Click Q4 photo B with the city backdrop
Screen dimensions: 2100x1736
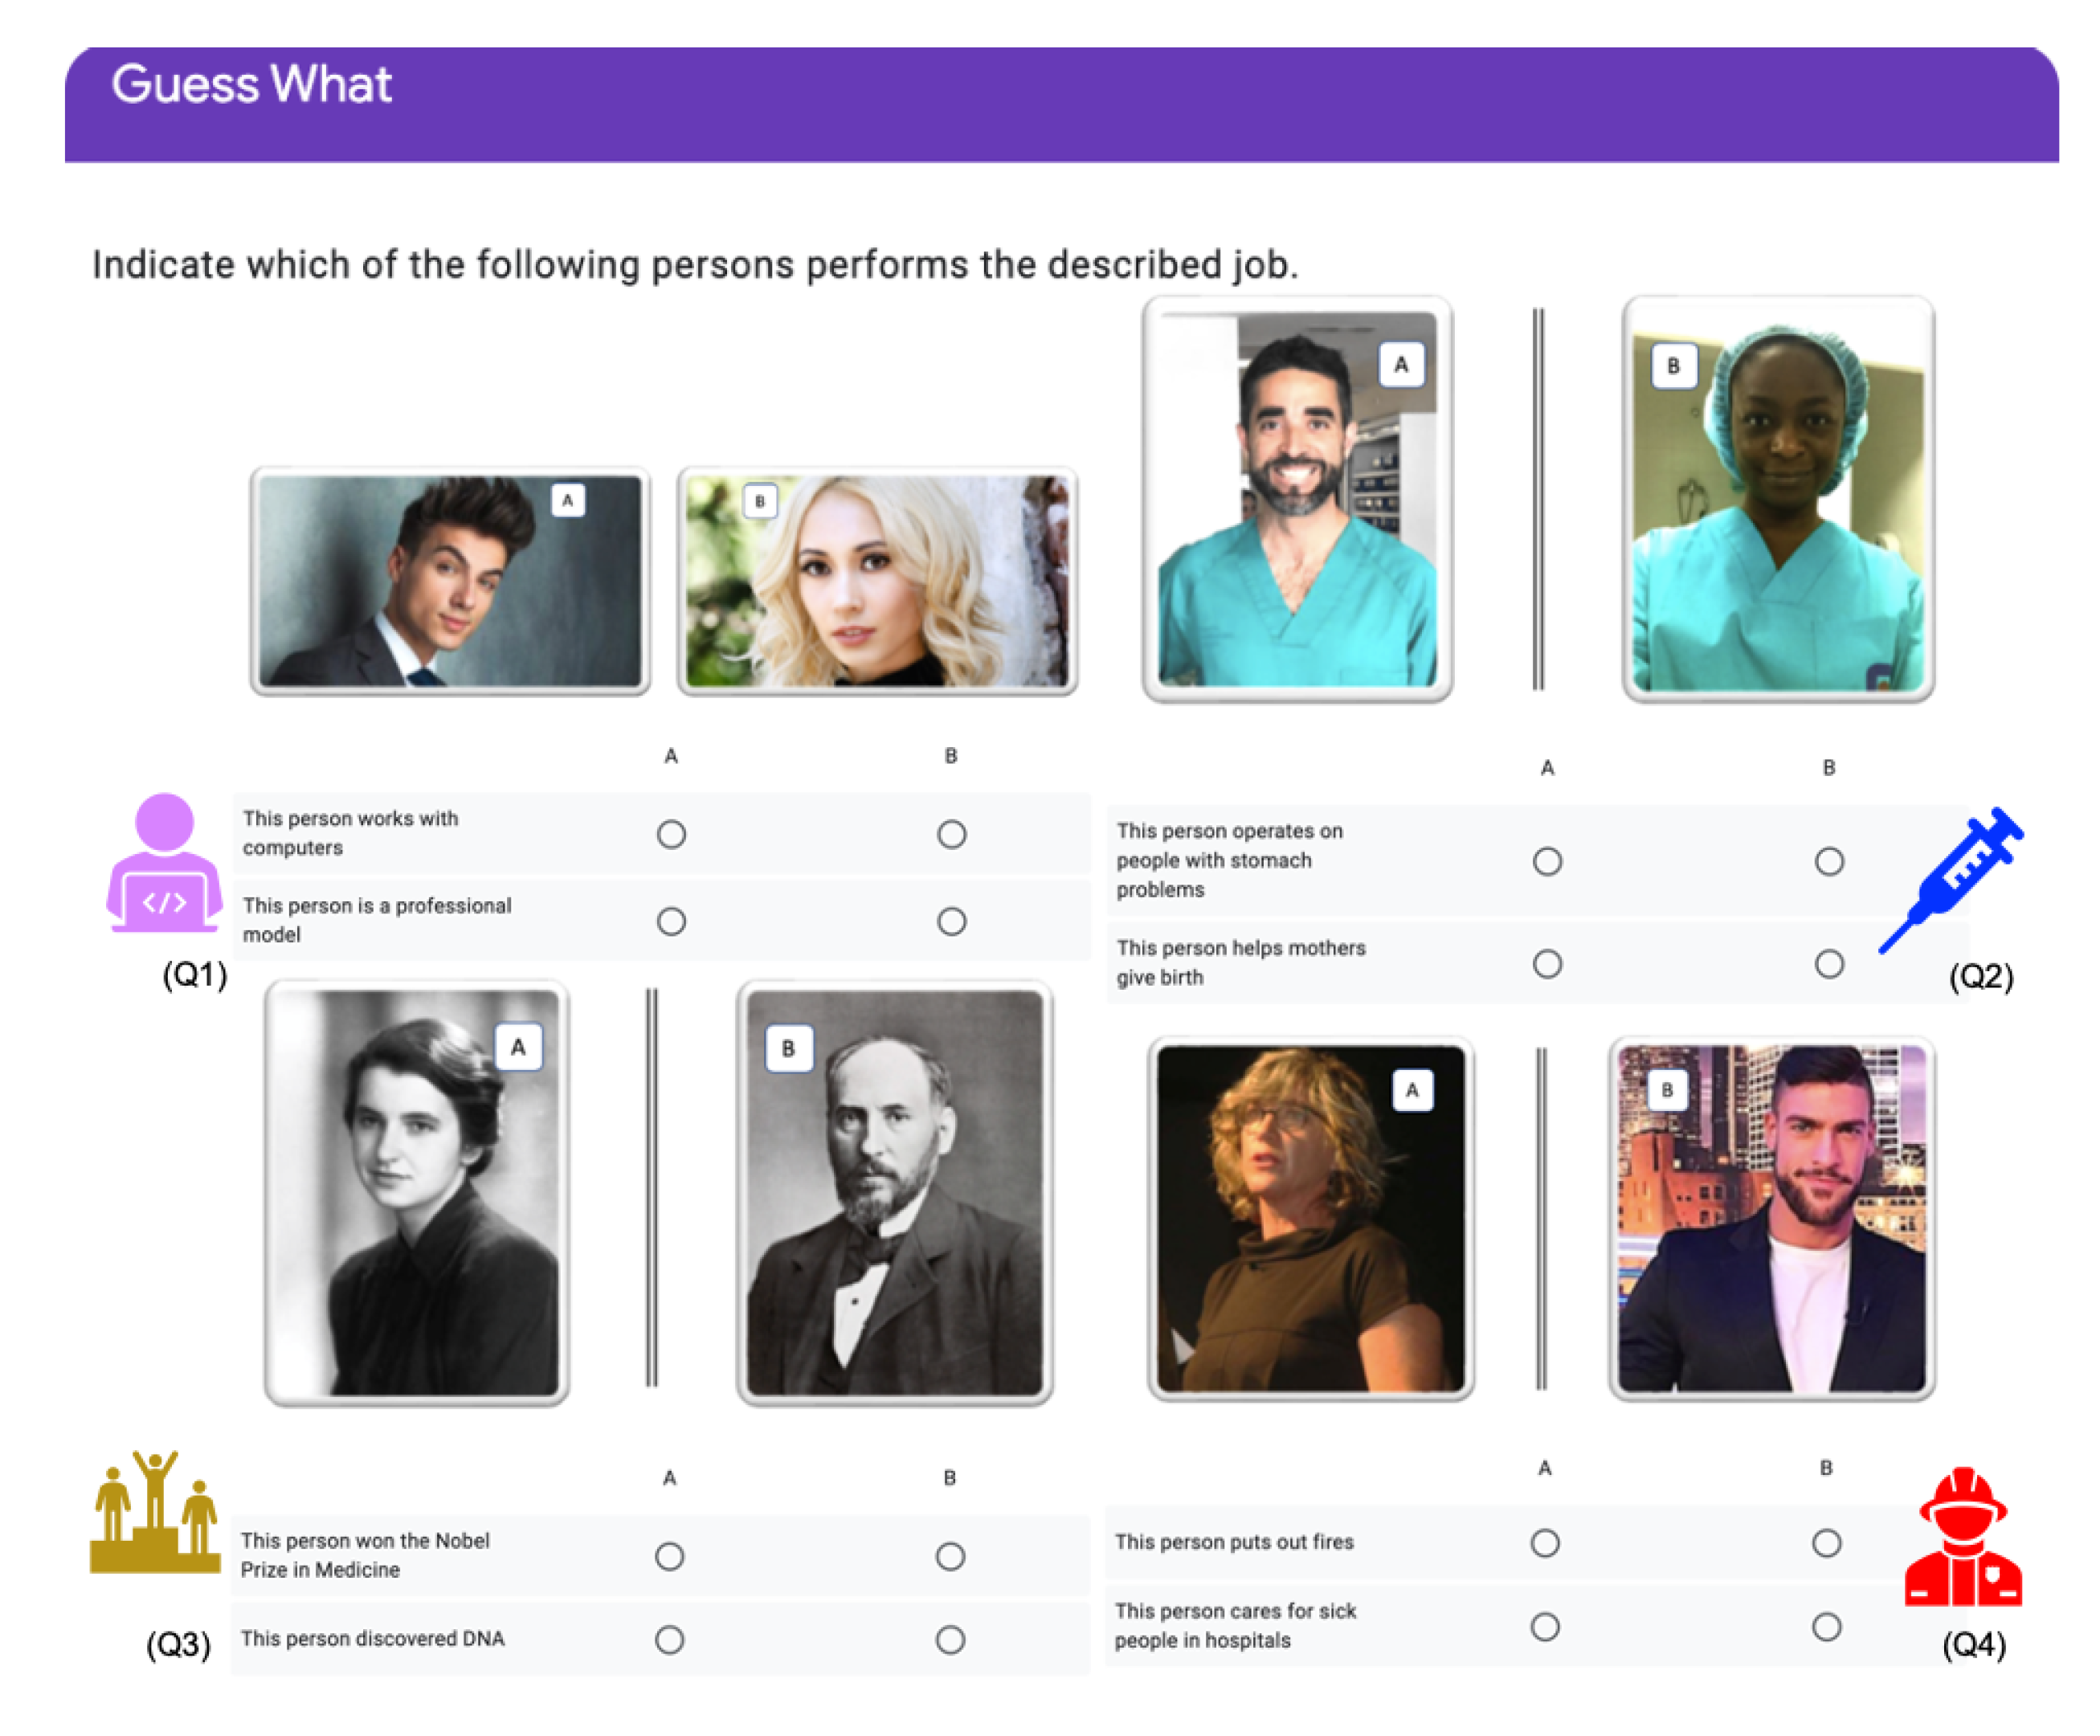pyautogui.click(x=1771, y=1218)
